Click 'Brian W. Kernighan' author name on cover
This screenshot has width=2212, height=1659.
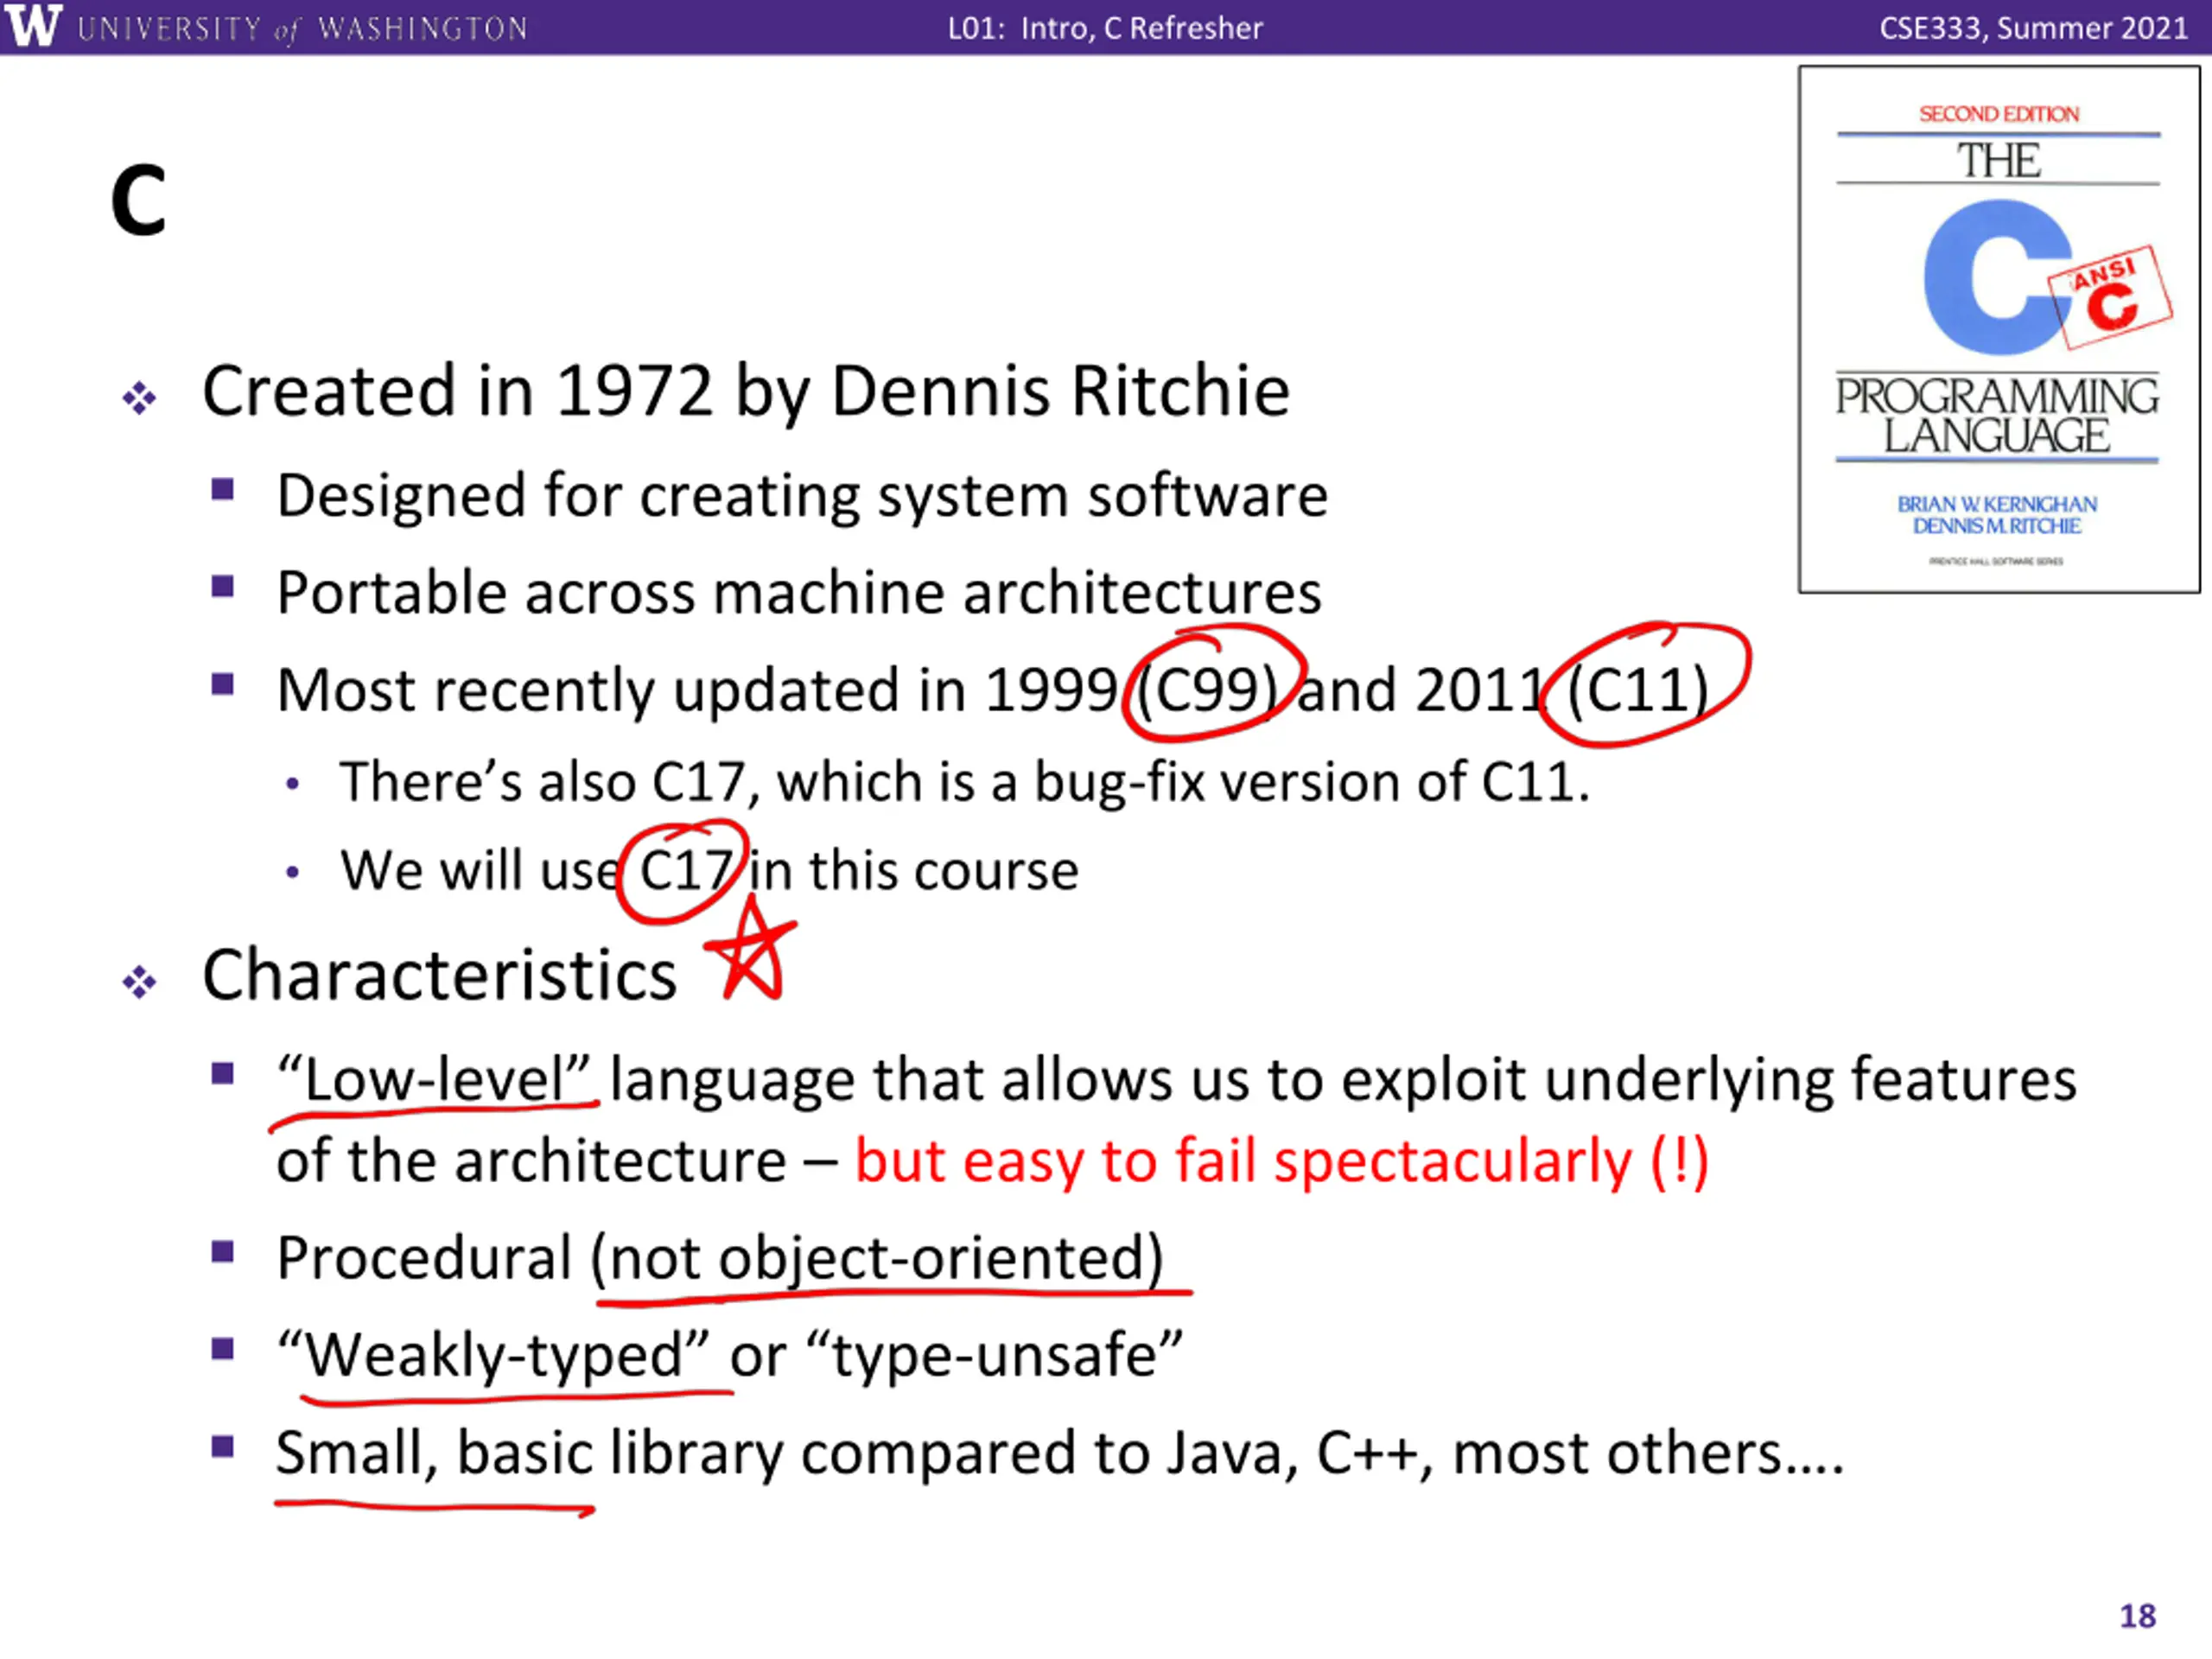click(x=1997, y=504)
